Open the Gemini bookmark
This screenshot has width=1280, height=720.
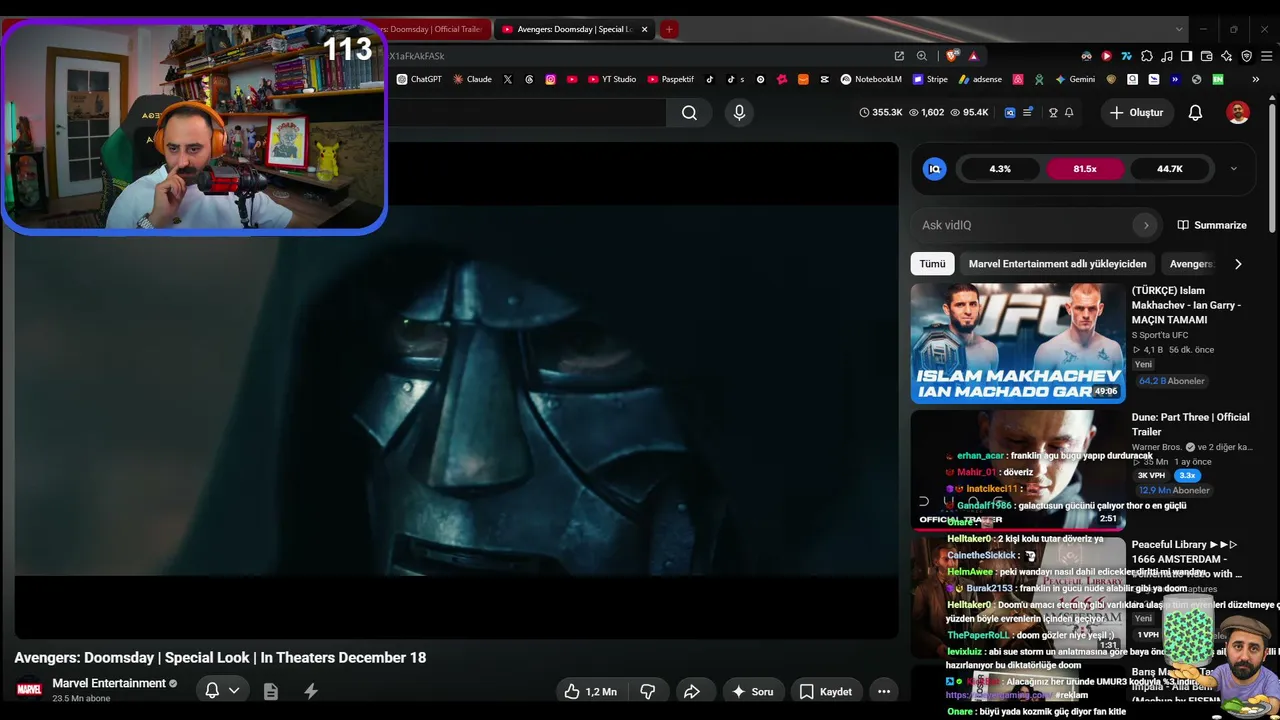[x=1075, y=79]
